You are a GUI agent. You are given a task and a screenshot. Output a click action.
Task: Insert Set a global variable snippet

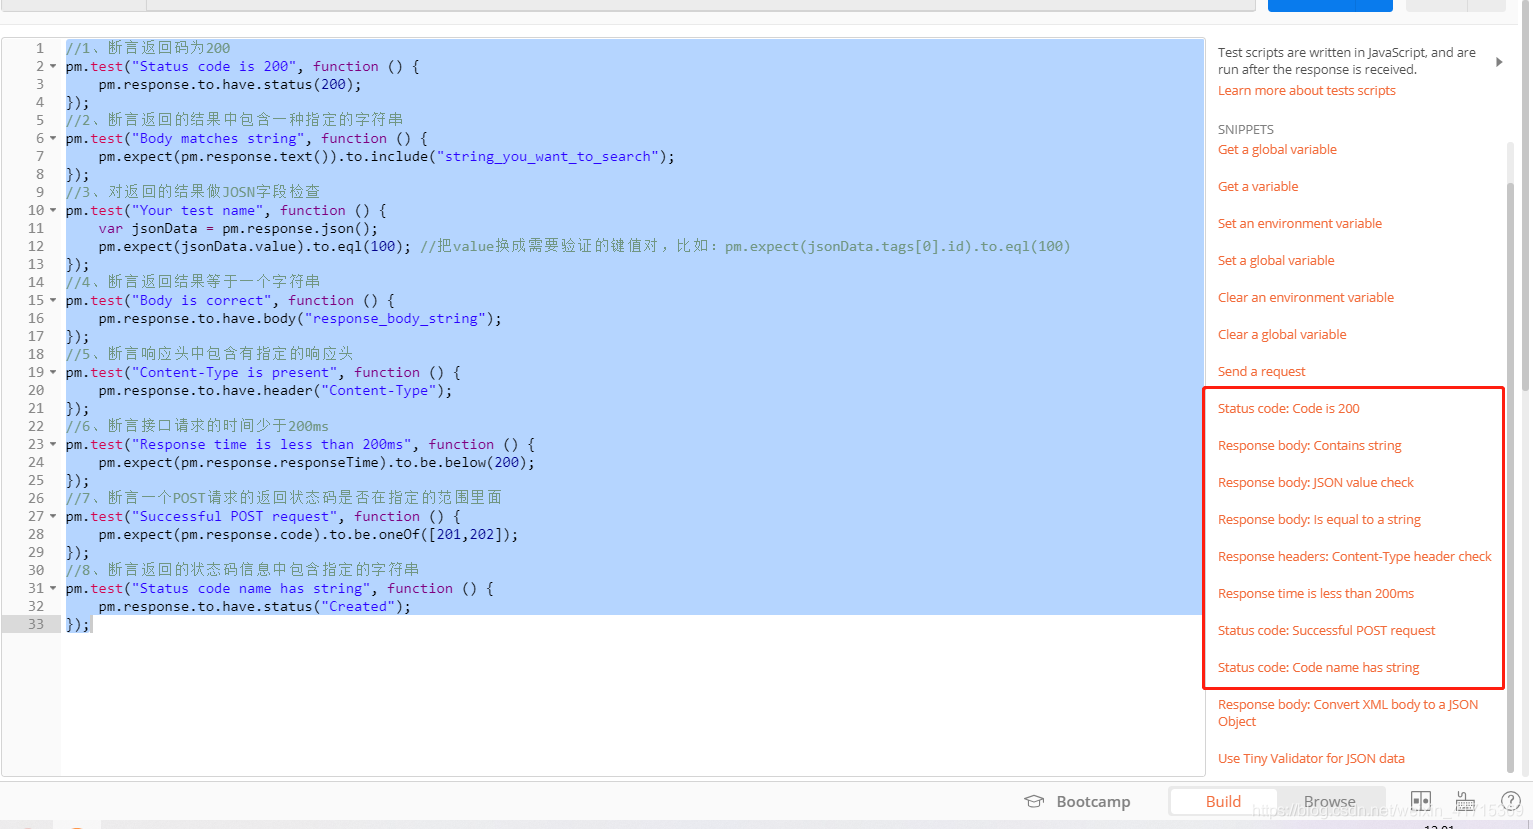point(1276,261)
